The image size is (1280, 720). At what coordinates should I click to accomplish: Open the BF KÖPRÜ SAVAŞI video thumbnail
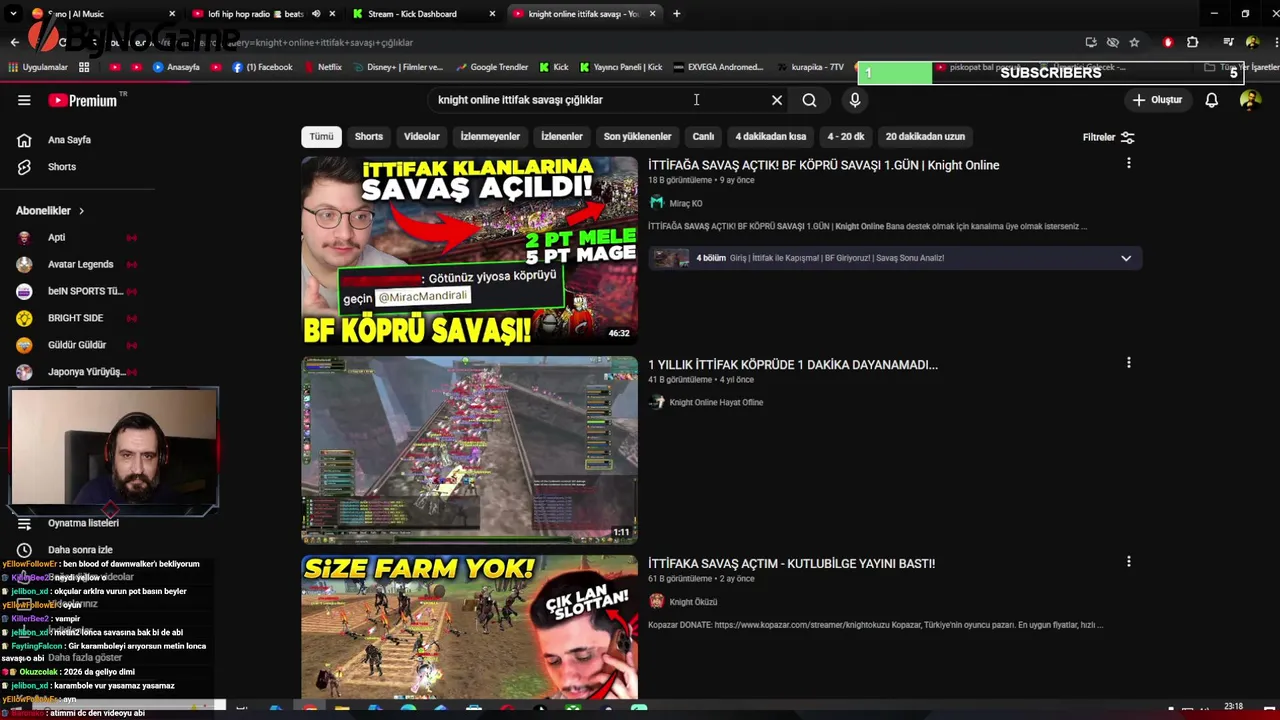[469, 251]
